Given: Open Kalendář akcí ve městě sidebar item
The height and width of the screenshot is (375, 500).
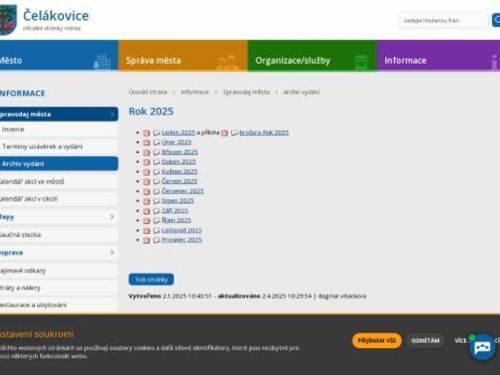Looking at the screenshot, I should 59,182.
